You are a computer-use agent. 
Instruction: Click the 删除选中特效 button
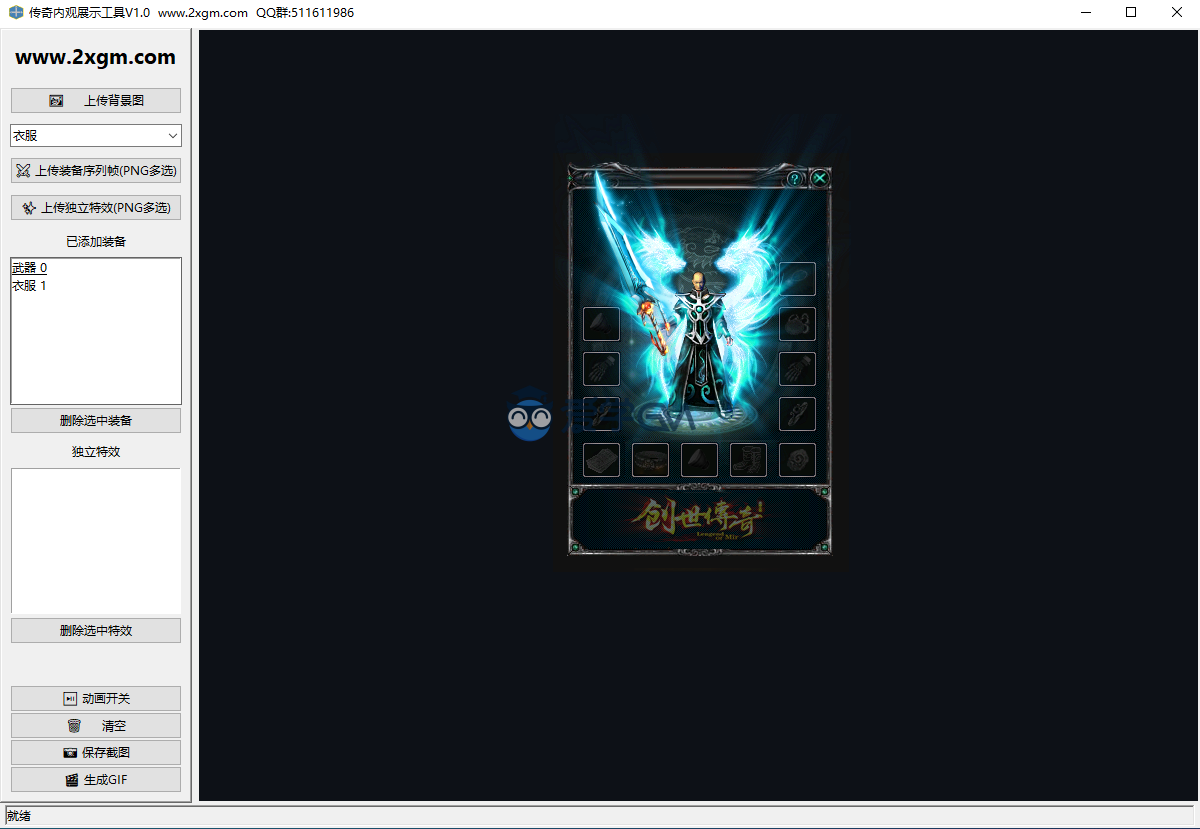click(x=96, y=631)
